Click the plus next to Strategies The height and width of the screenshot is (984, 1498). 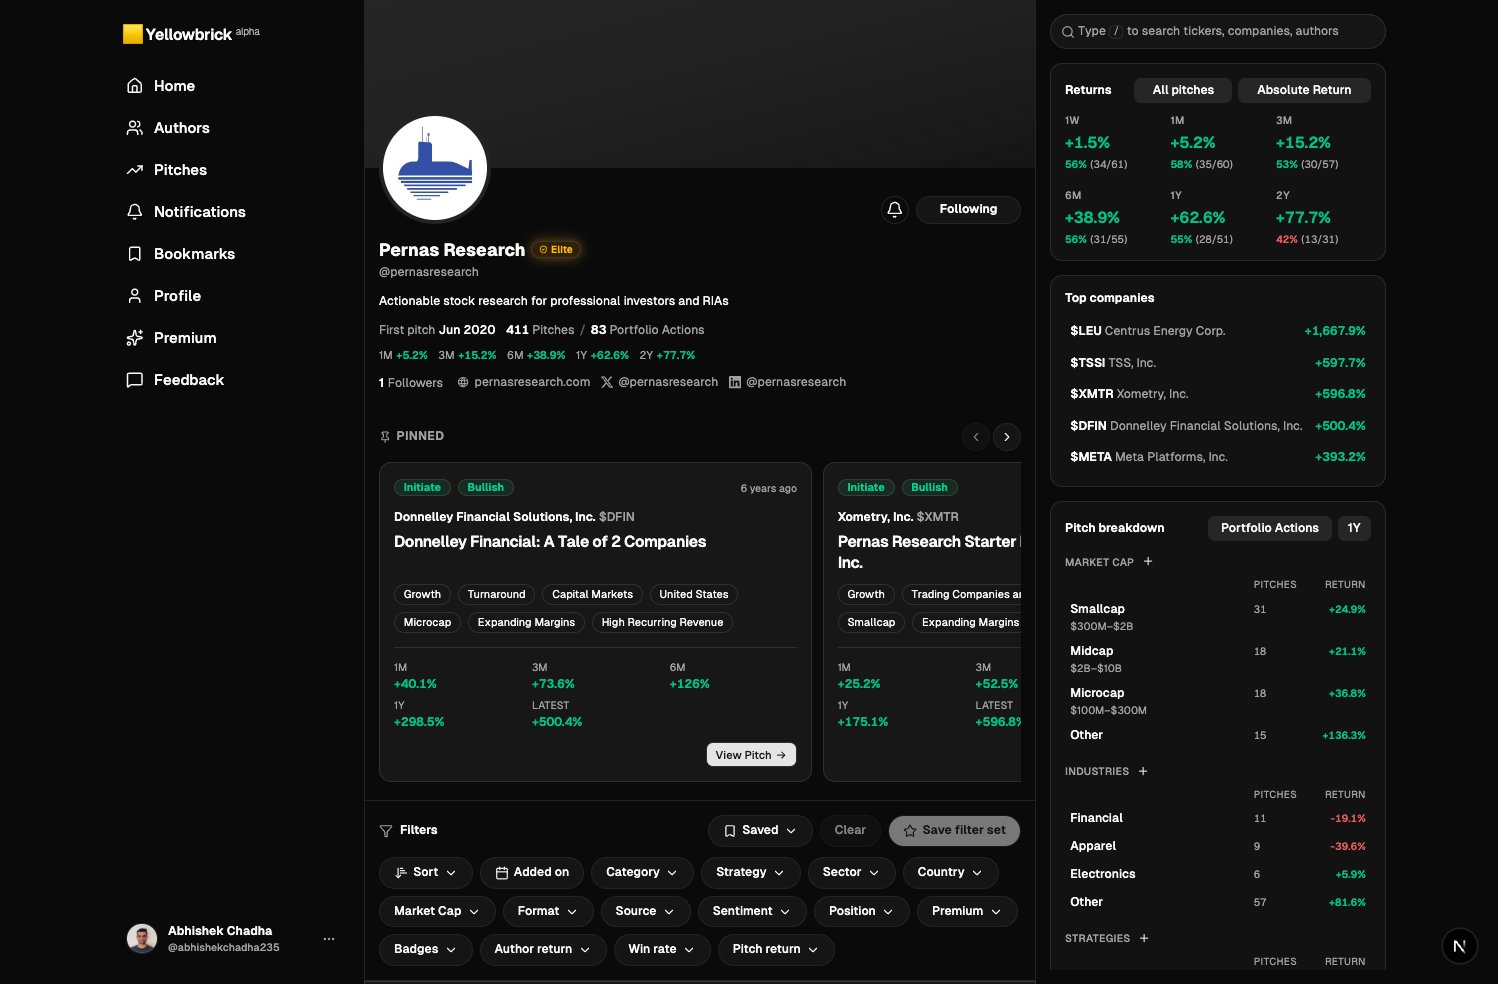click(x=1144, y=938)
